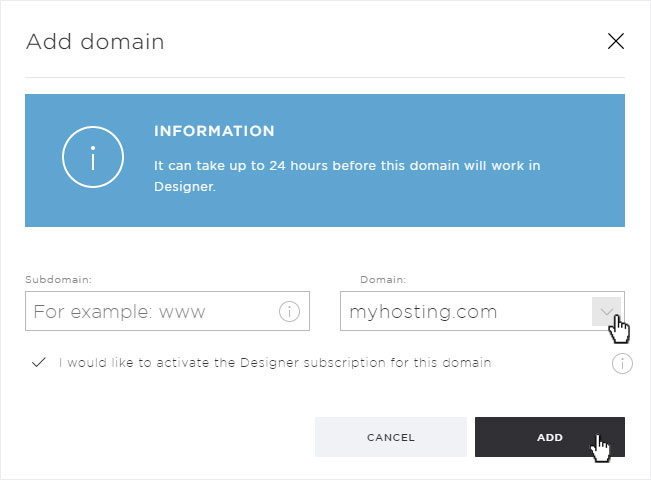Select the 'myhosting.com' text in the combo box
Screen dimensions: 651x480
[423, 312]
